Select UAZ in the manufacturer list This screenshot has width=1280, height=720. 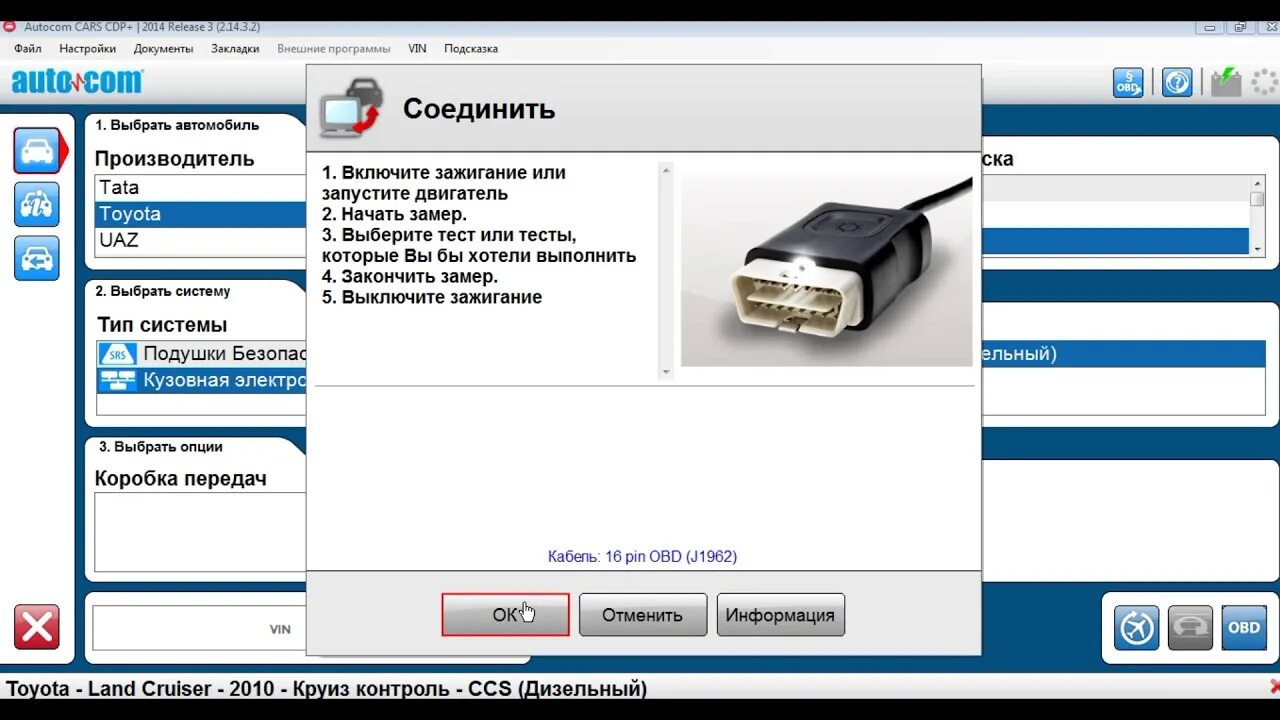[202, 240]
